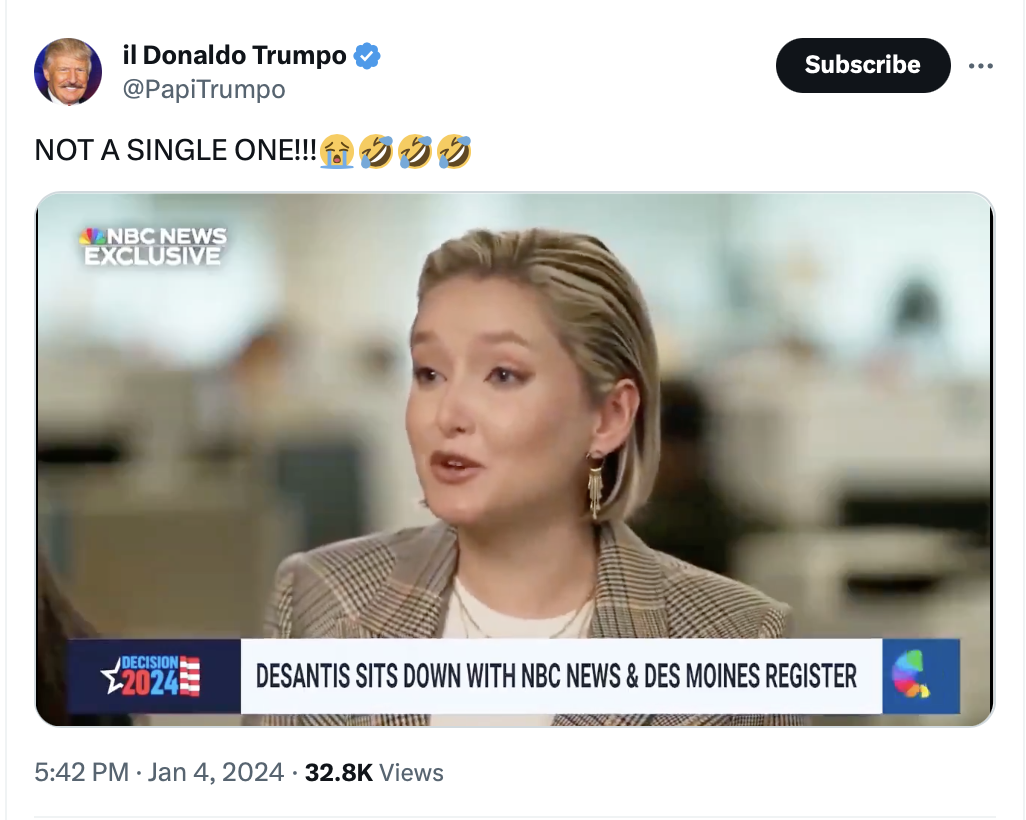Click the last rolling-laughing emoji

[454, 151]
